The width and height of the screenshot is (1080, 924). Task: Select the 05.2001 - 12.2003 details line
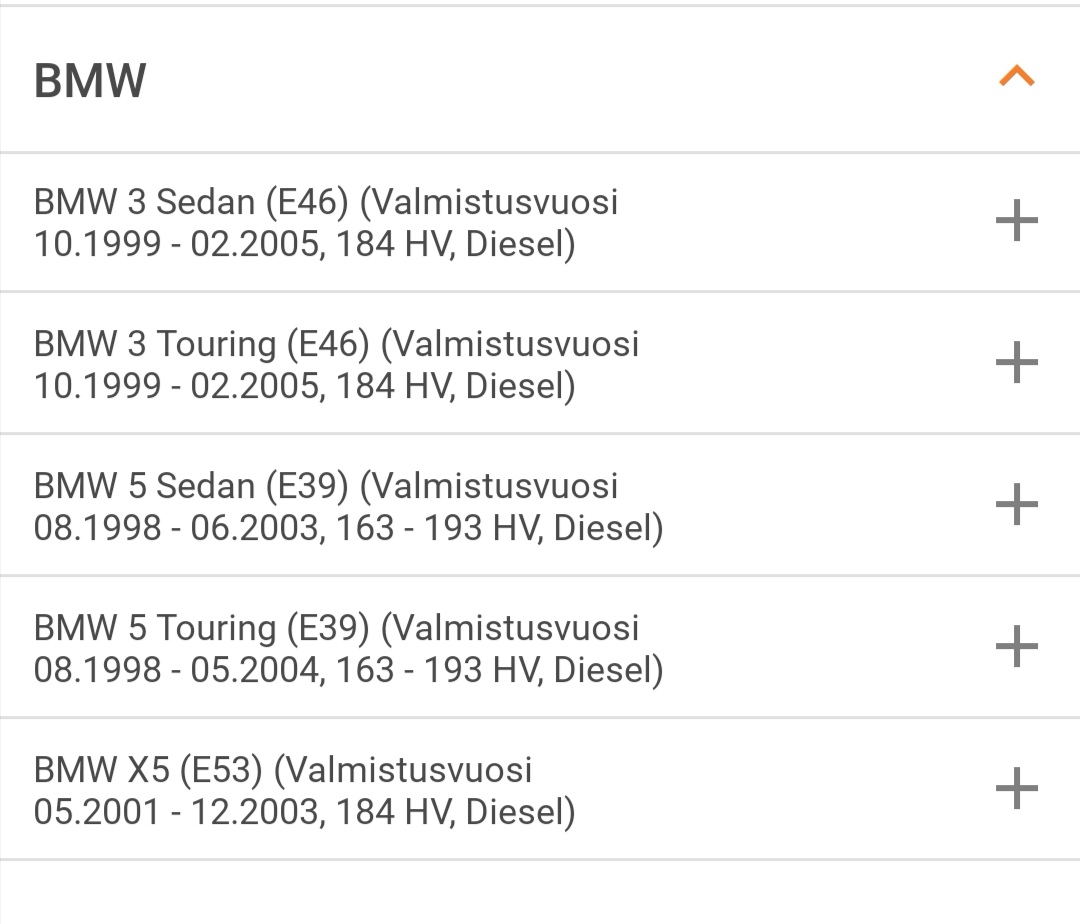(x=304, y=812)
